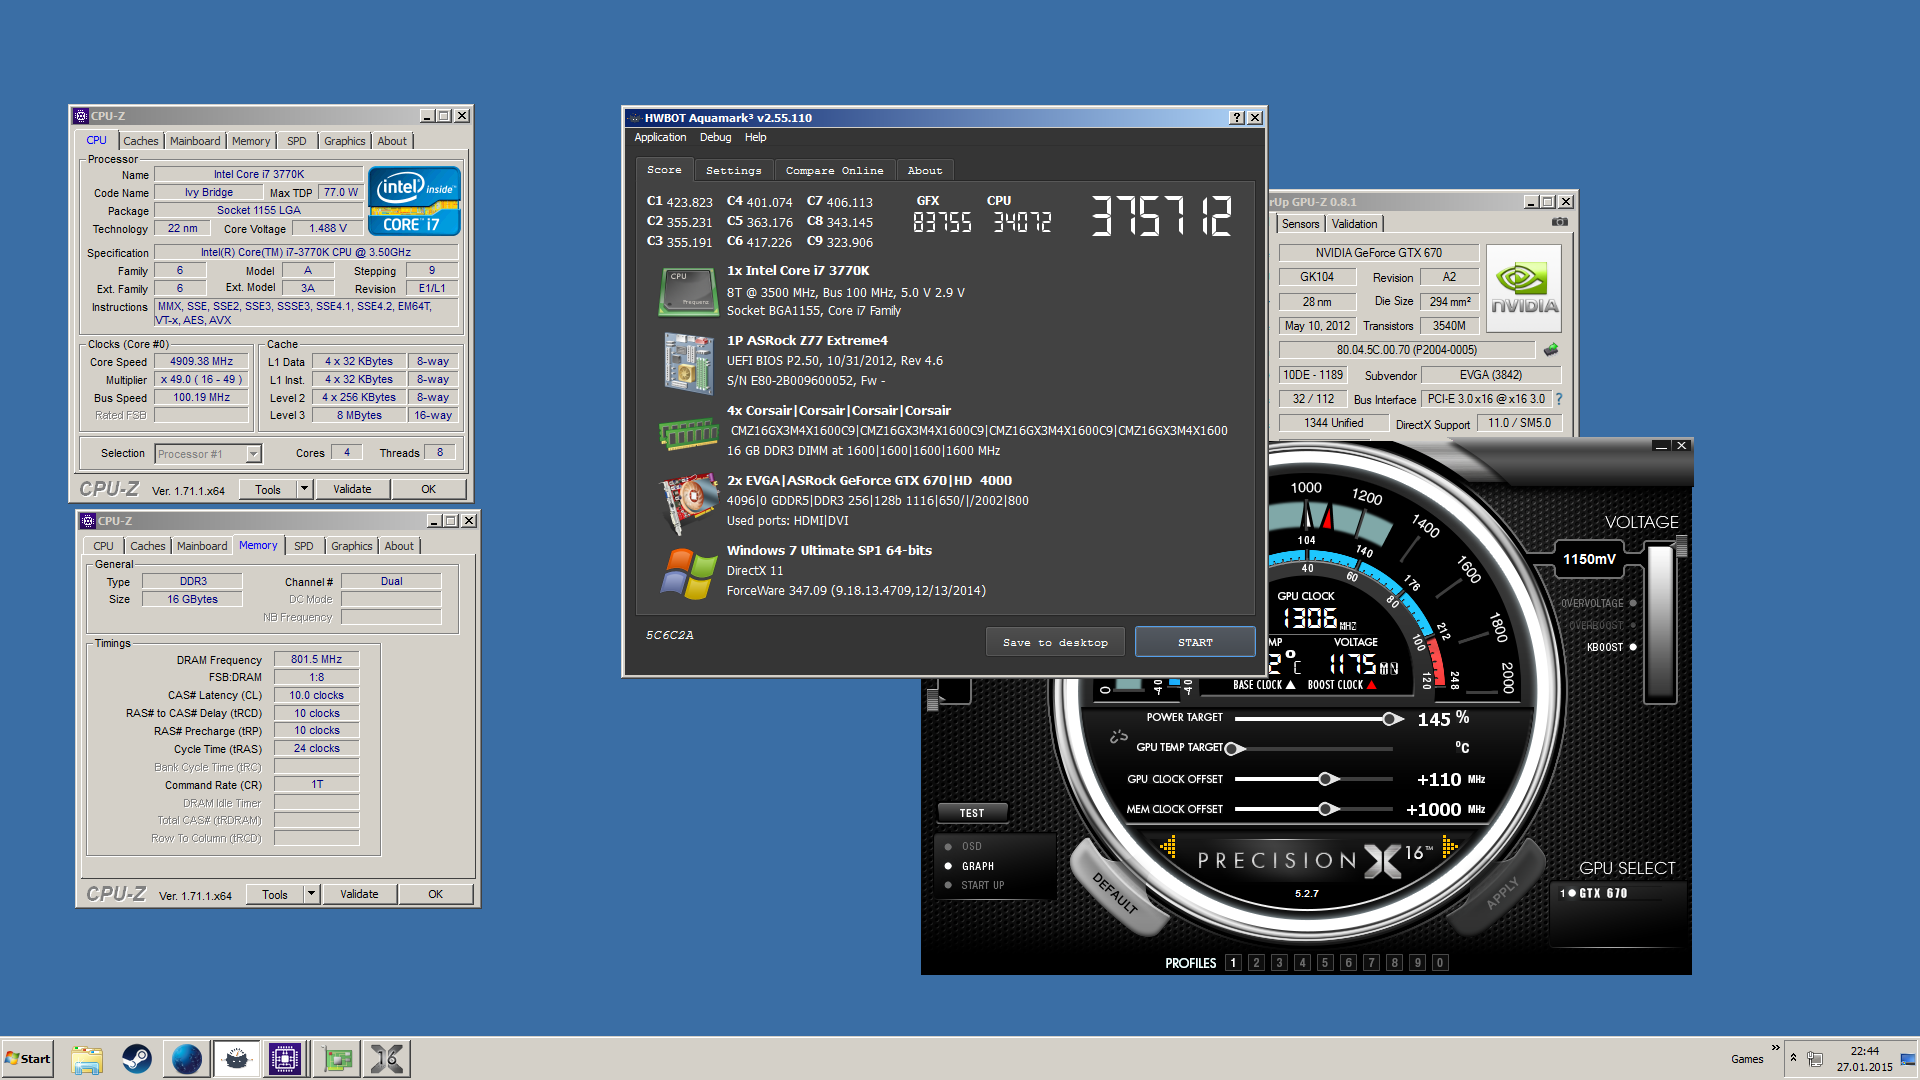The height and width of the screenshot is (1080, 1920).
Task: Open the Compare Online tab in Aquamark
Action: point(834,171)
